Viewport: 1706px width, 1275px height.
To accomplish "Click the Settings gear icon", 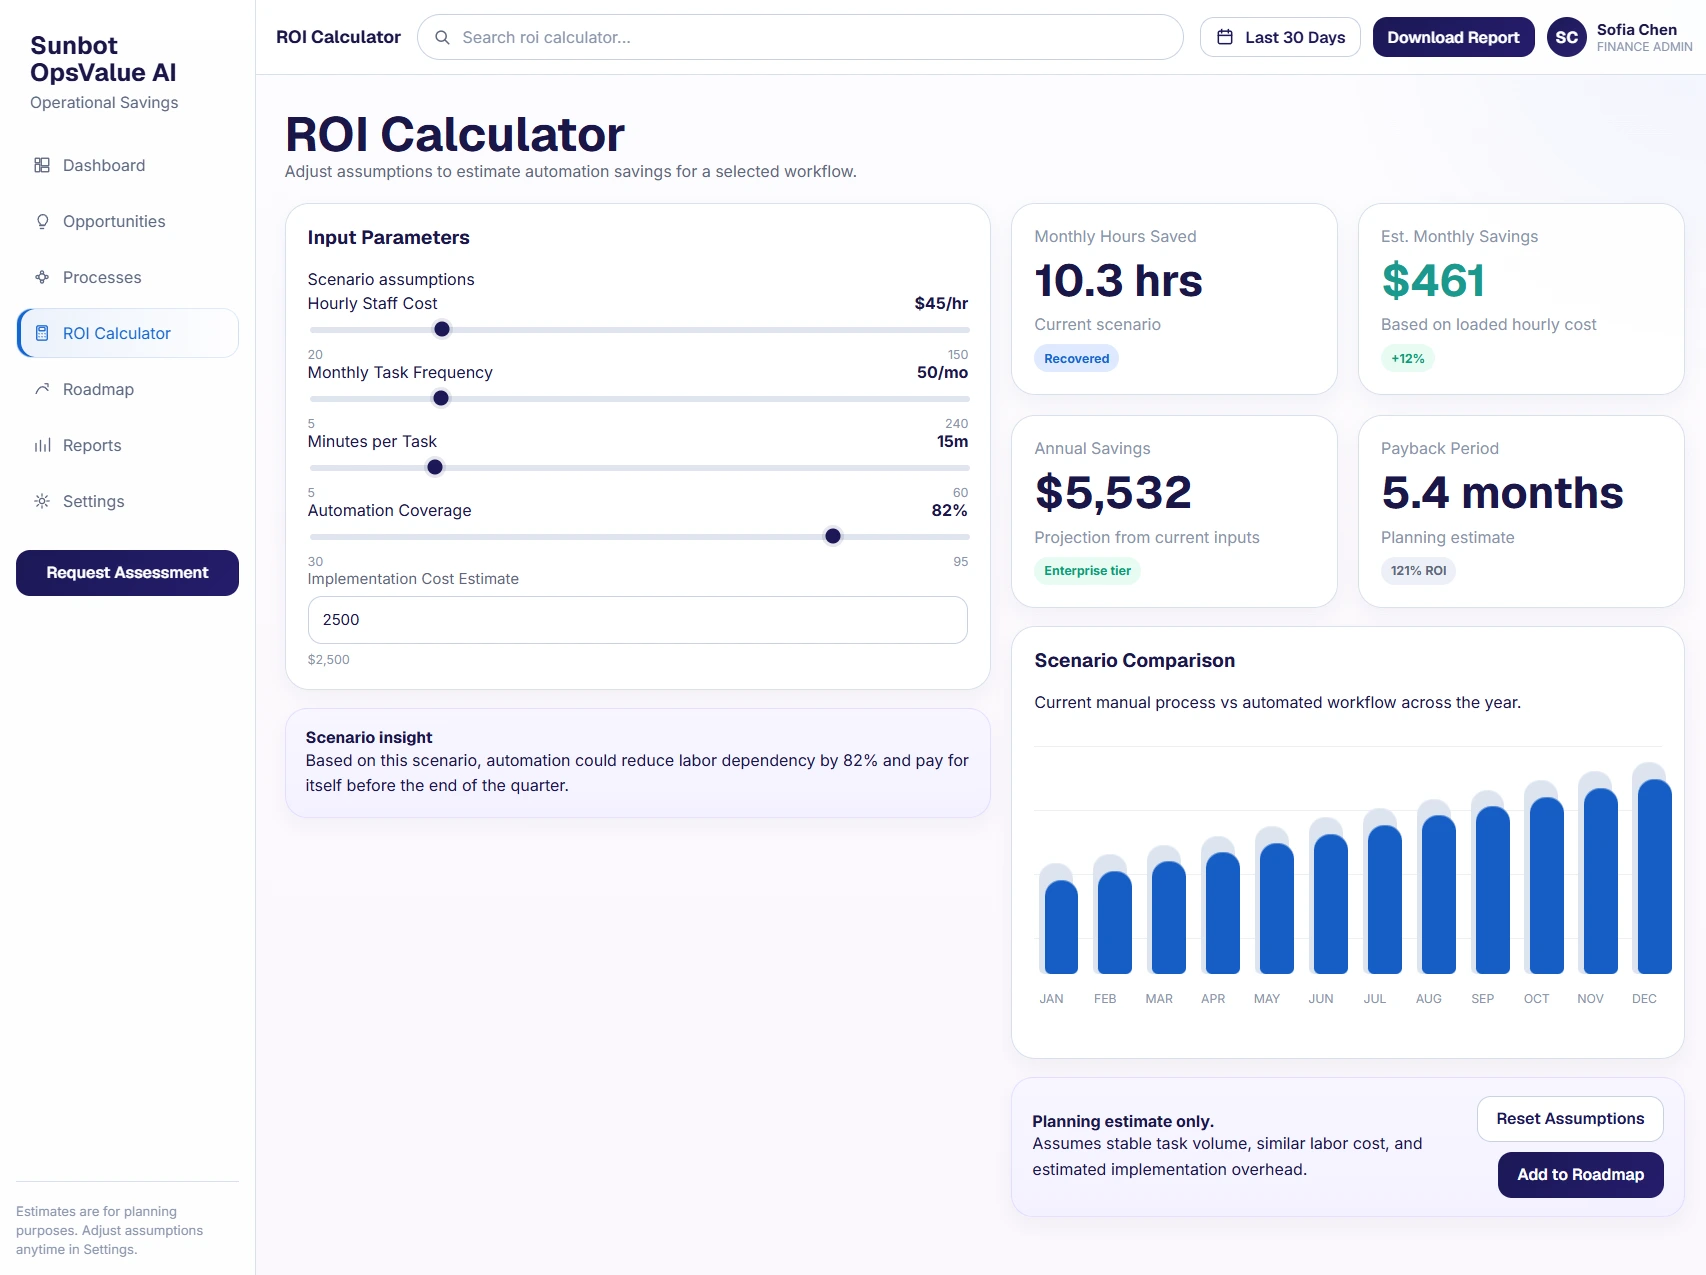I will click(x=42, y=501).
